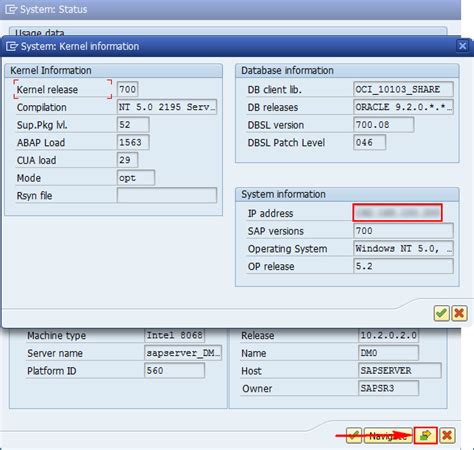
Task: Click SAP versions field value 700
Action: [x=403, y=231]
